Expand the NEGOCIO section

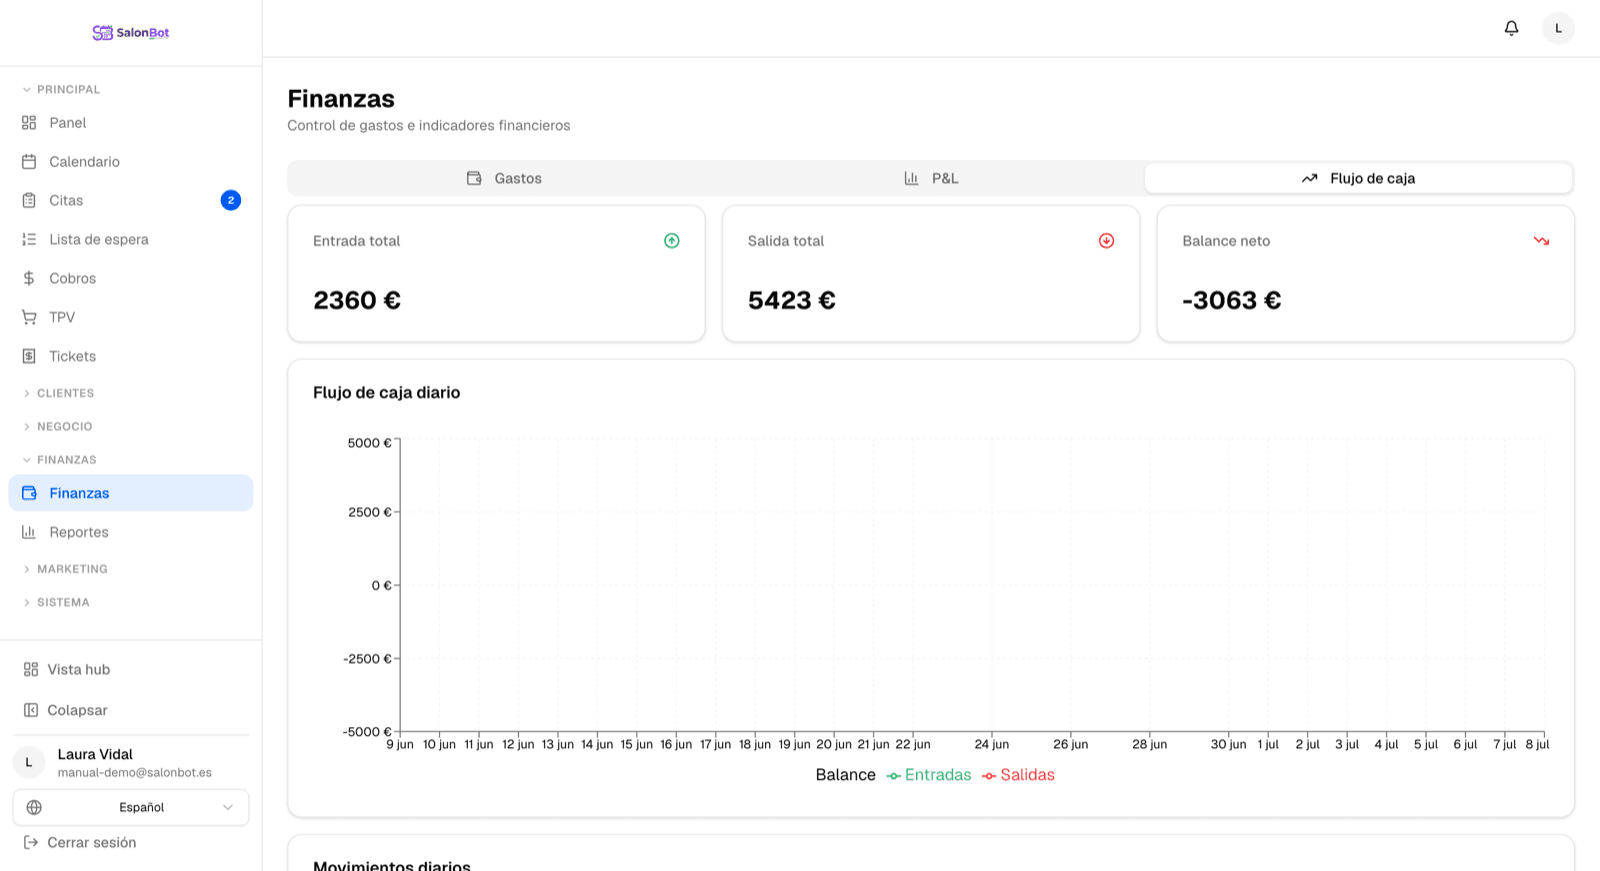(57, 427)
